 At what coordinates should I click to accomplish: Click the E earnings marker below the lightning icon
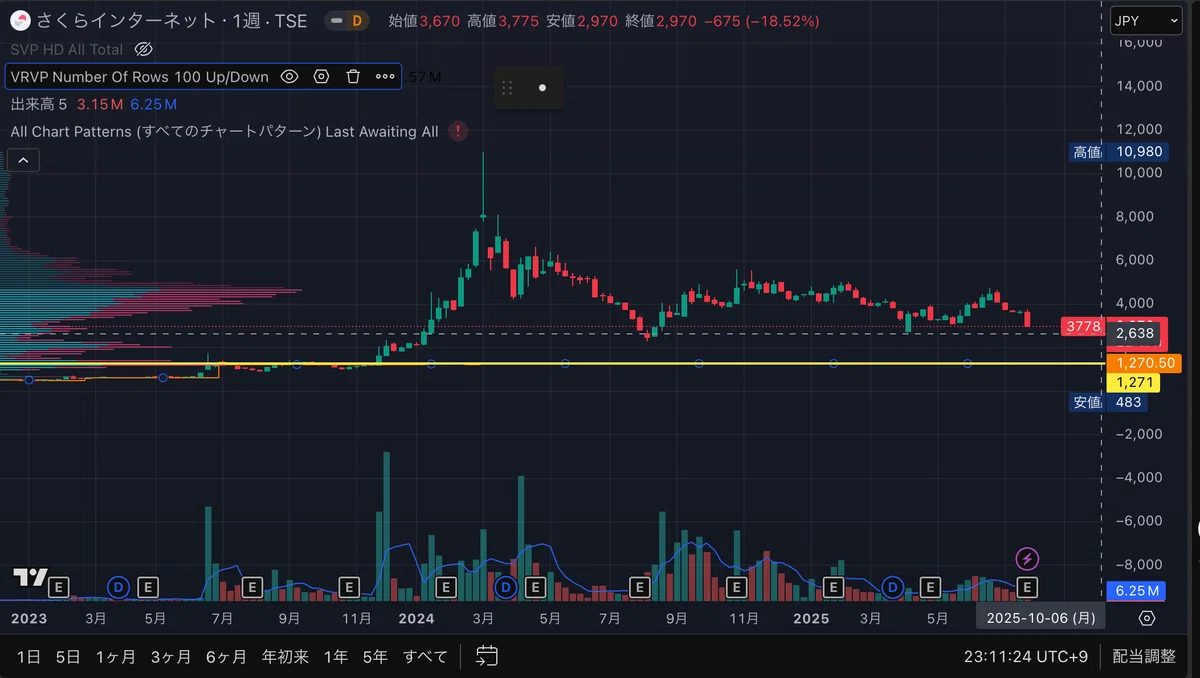click(1027, 586)
